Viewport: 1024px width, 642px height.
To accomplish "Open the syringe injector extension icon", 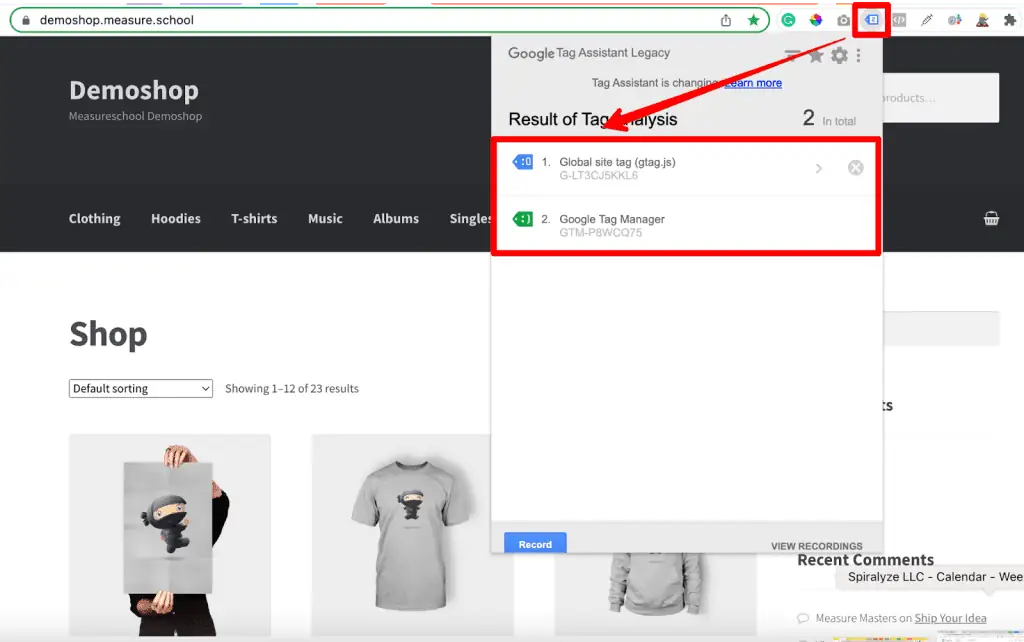I will point(928,19).
